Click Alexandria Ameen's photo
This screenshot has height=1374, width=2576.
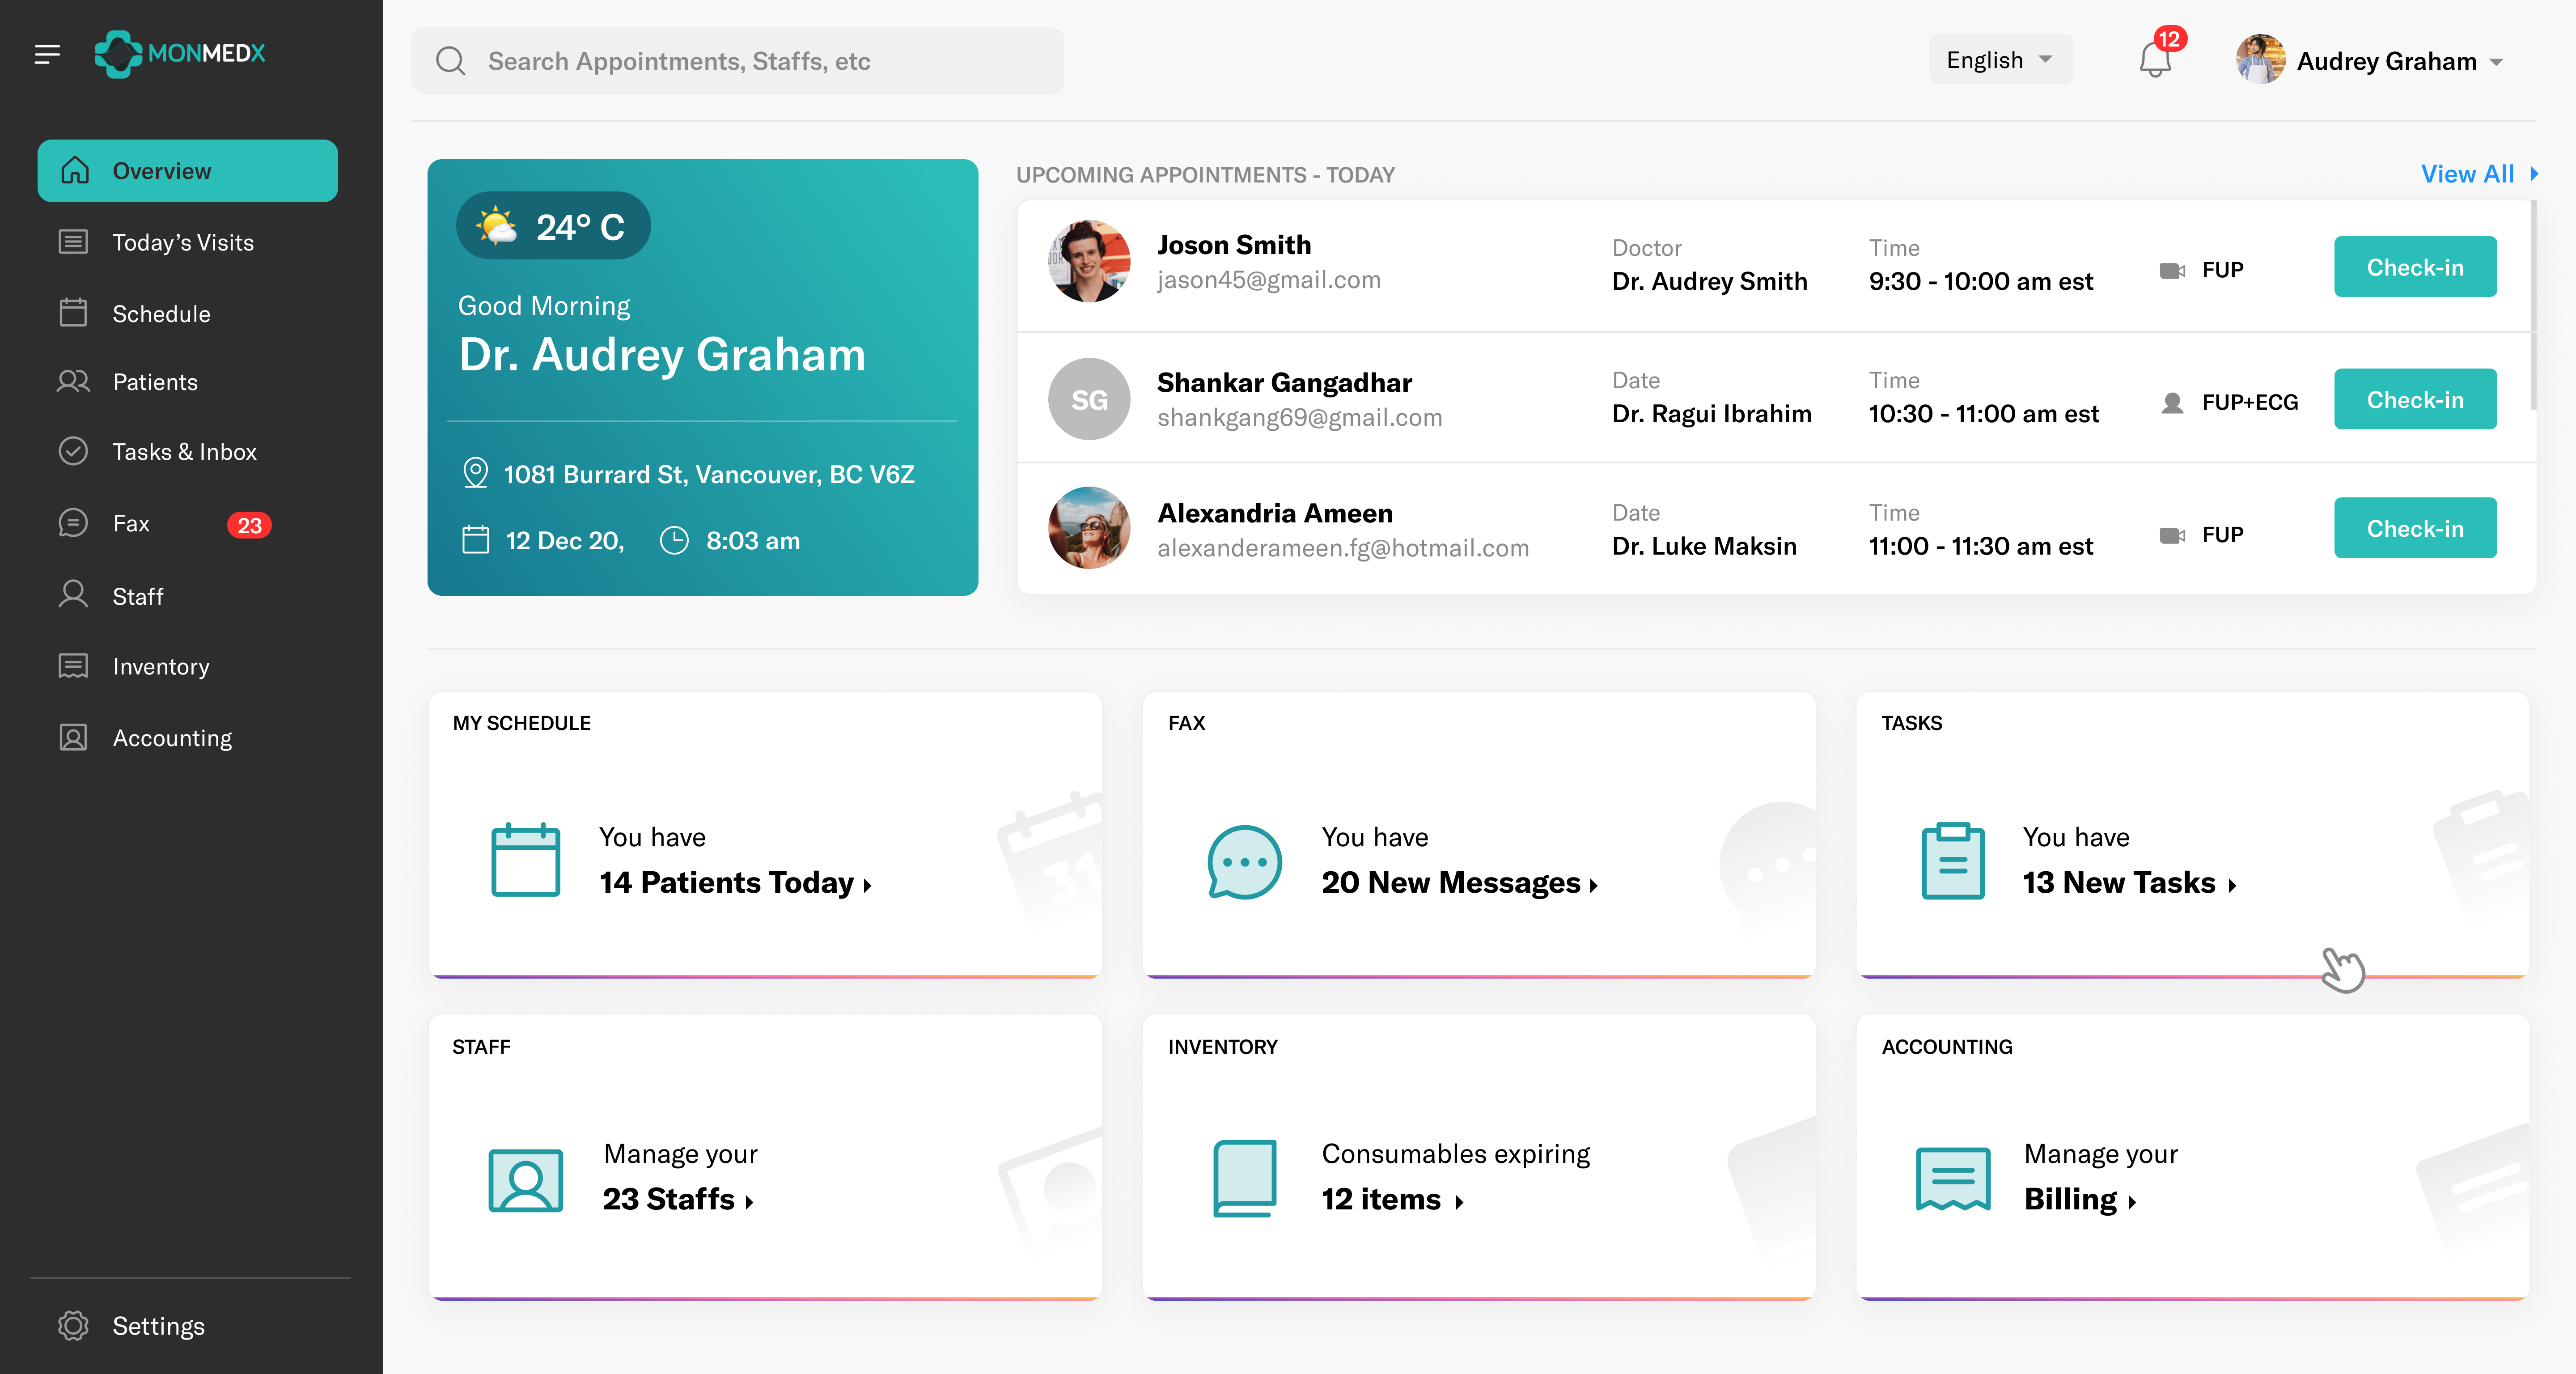1089,528
